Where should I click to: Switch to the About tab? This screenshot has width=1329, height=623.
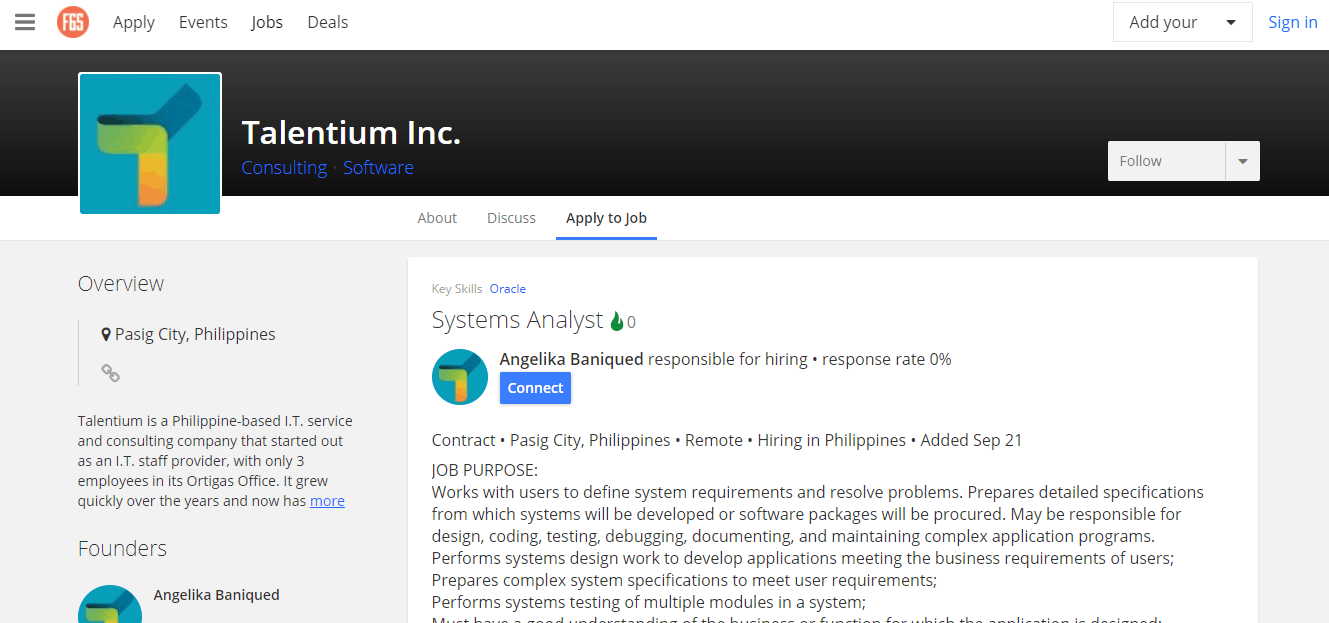437,218
